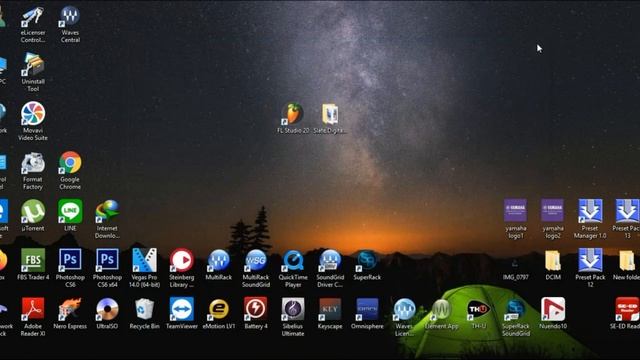Screen dimensions: 640x360
Task: Open the New folder icon
Action: click(x=627, y=260)
